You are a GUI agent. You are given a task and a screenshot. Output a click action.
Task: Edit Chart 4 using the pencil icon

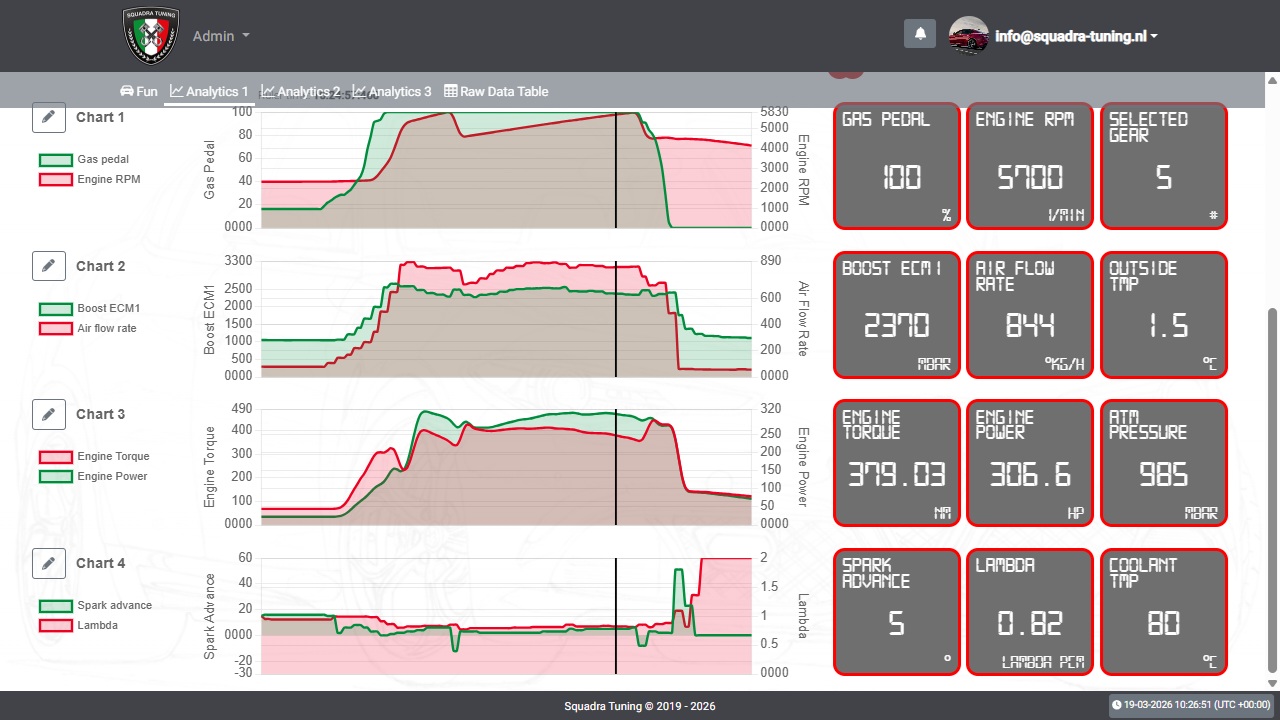click(49, 563)
